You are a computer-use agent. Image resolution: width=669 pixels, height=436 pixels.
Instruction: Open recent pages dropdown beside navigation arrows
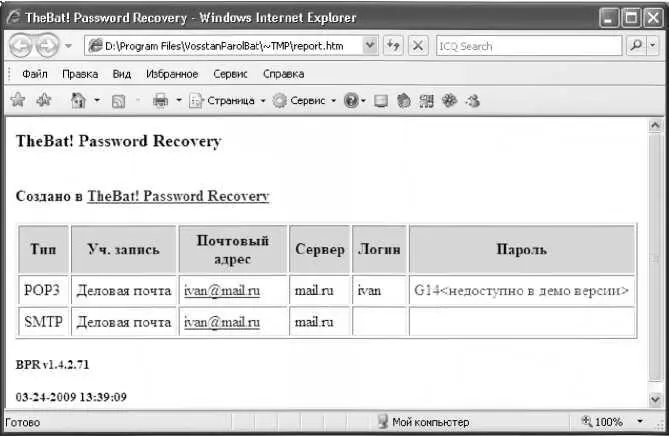click(68, 46)
